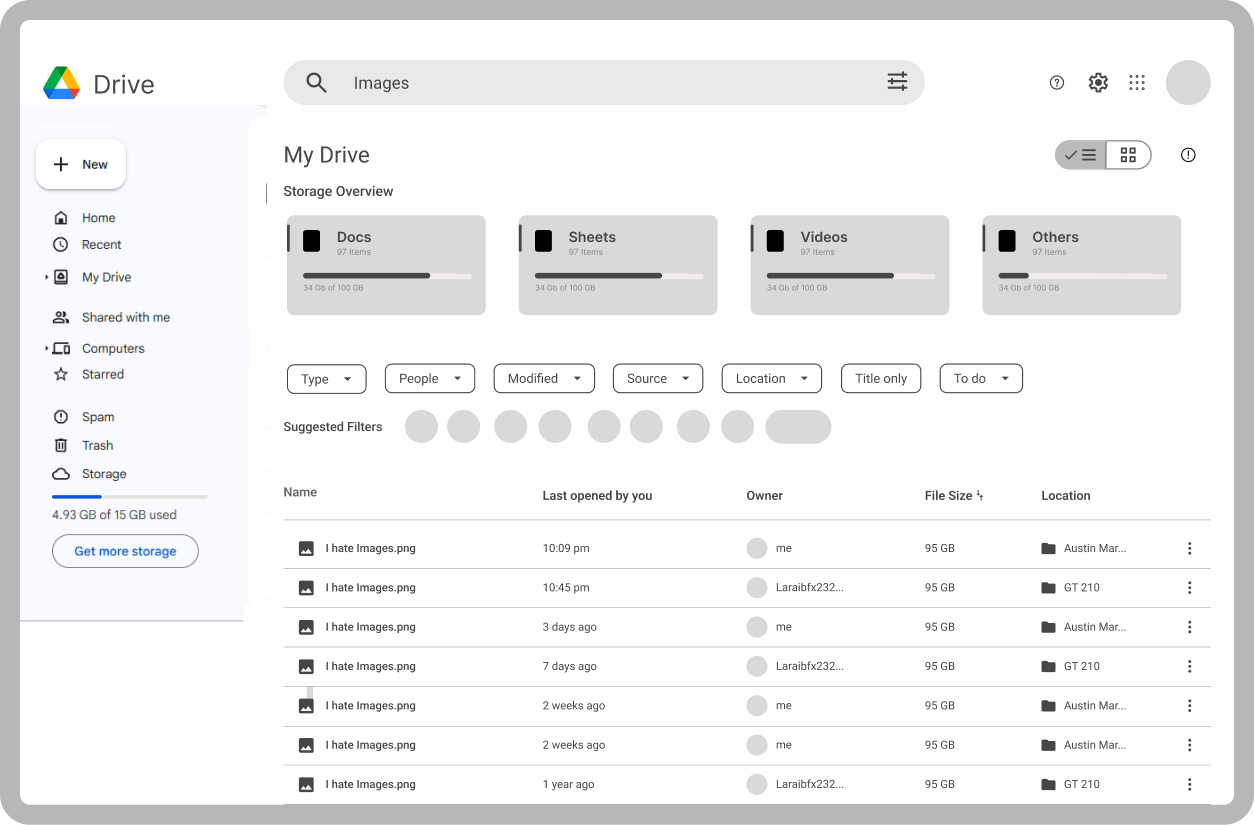Open the Location filter dropdown
The height and width of the screenshot is (825, 1254).
point(772,378)
